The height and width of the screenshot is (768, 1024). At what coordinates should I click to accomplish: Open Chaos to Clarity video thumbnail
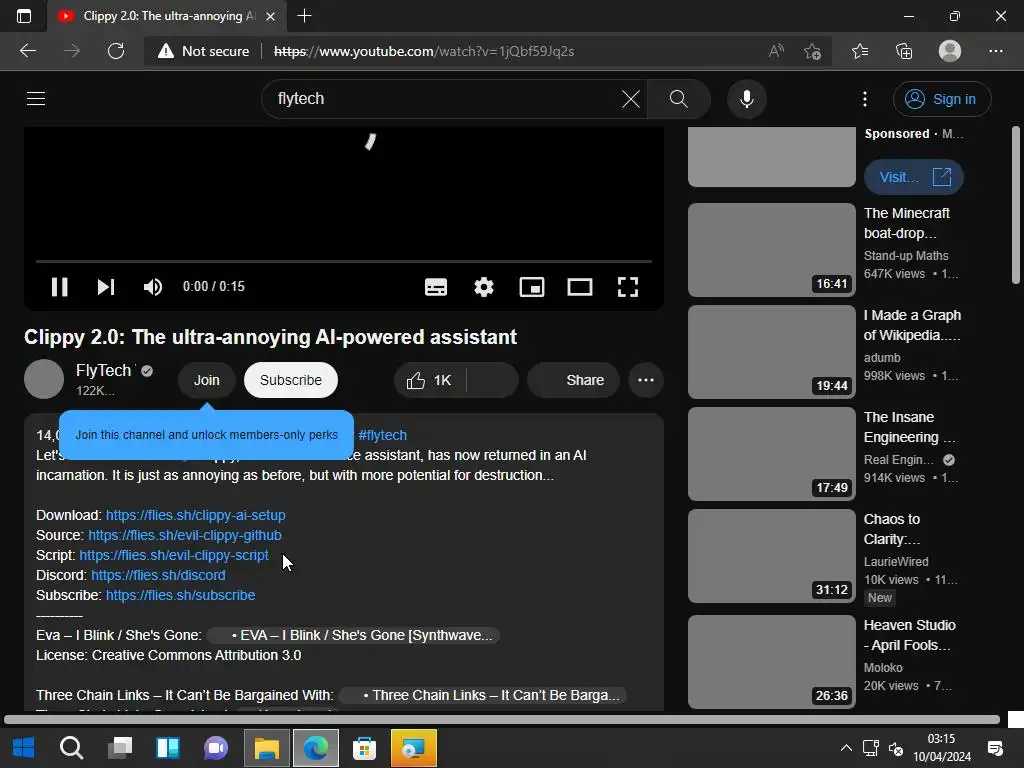pos(772,556)
